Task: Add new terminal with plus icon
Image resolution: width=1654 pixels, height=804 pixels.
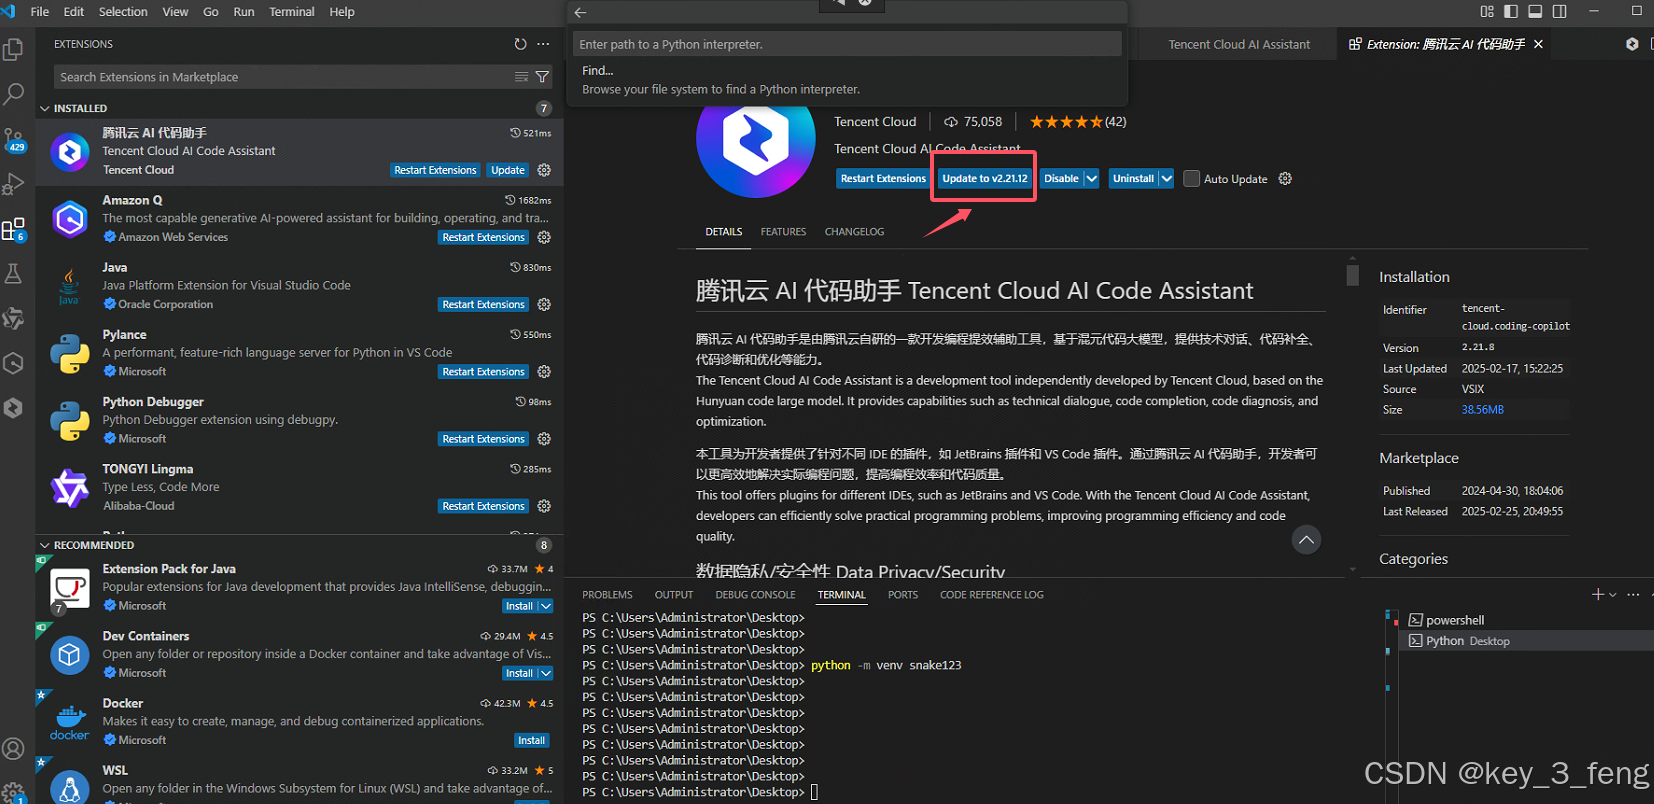Action: coord(1597,594)
